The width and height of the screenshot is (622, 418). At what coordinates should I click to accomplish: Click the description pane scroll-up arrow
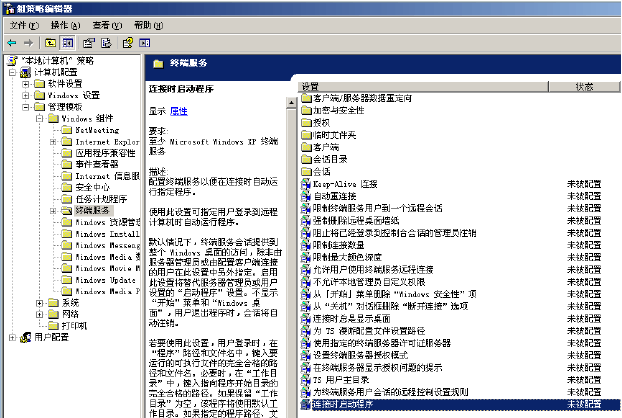tap(291, 103)
